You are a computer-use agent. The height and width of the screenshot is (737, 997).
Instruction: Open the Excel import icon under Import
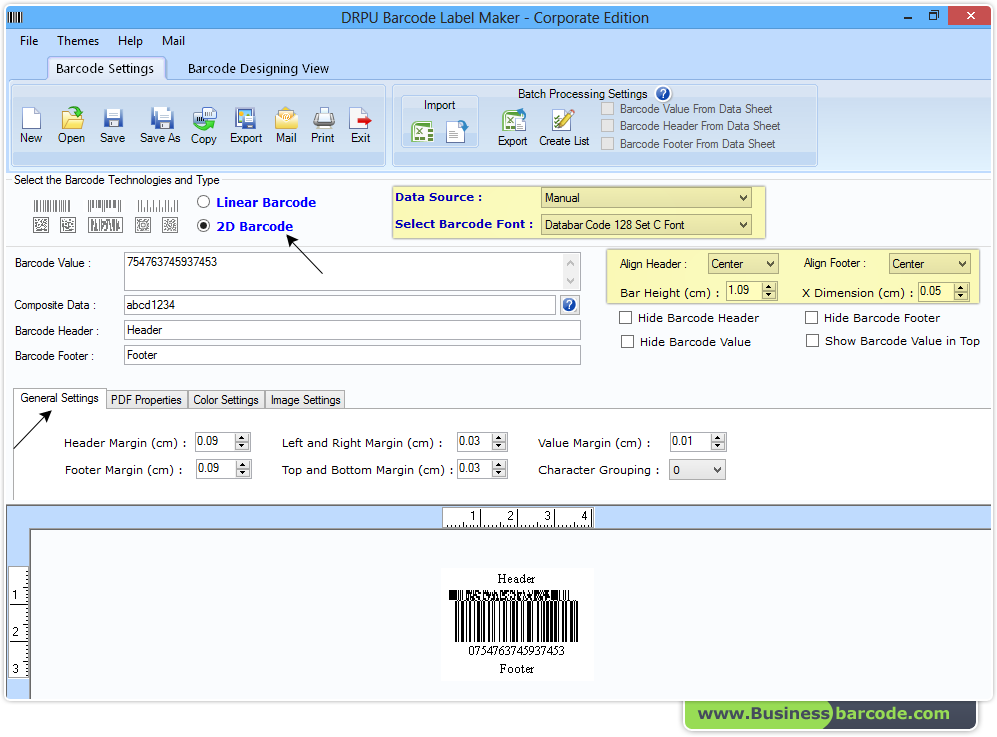click(422, 131)
